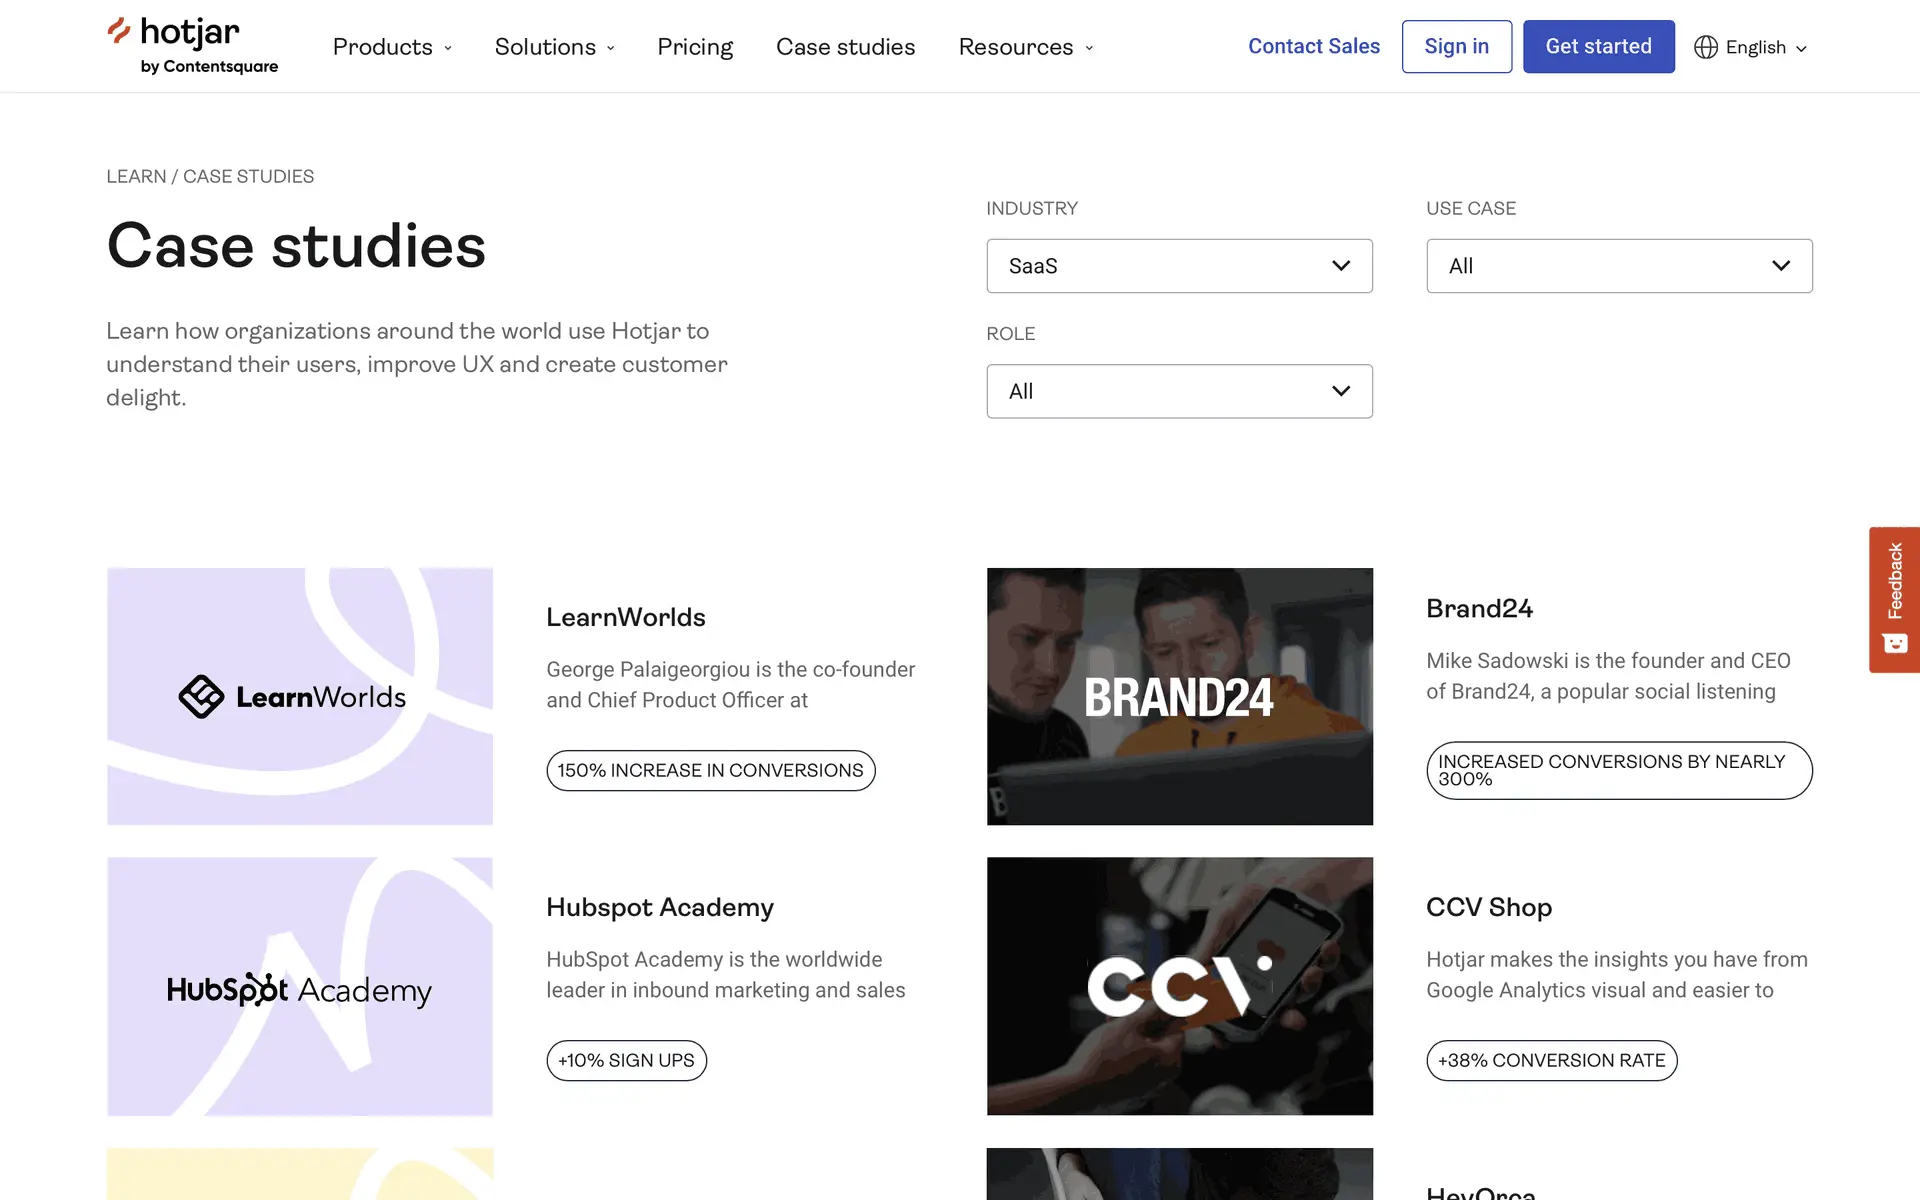The height and width of the screenshot is (1200, 1920).
Task: Open the Use Case filter dropdown
Action: [1618, 266]
